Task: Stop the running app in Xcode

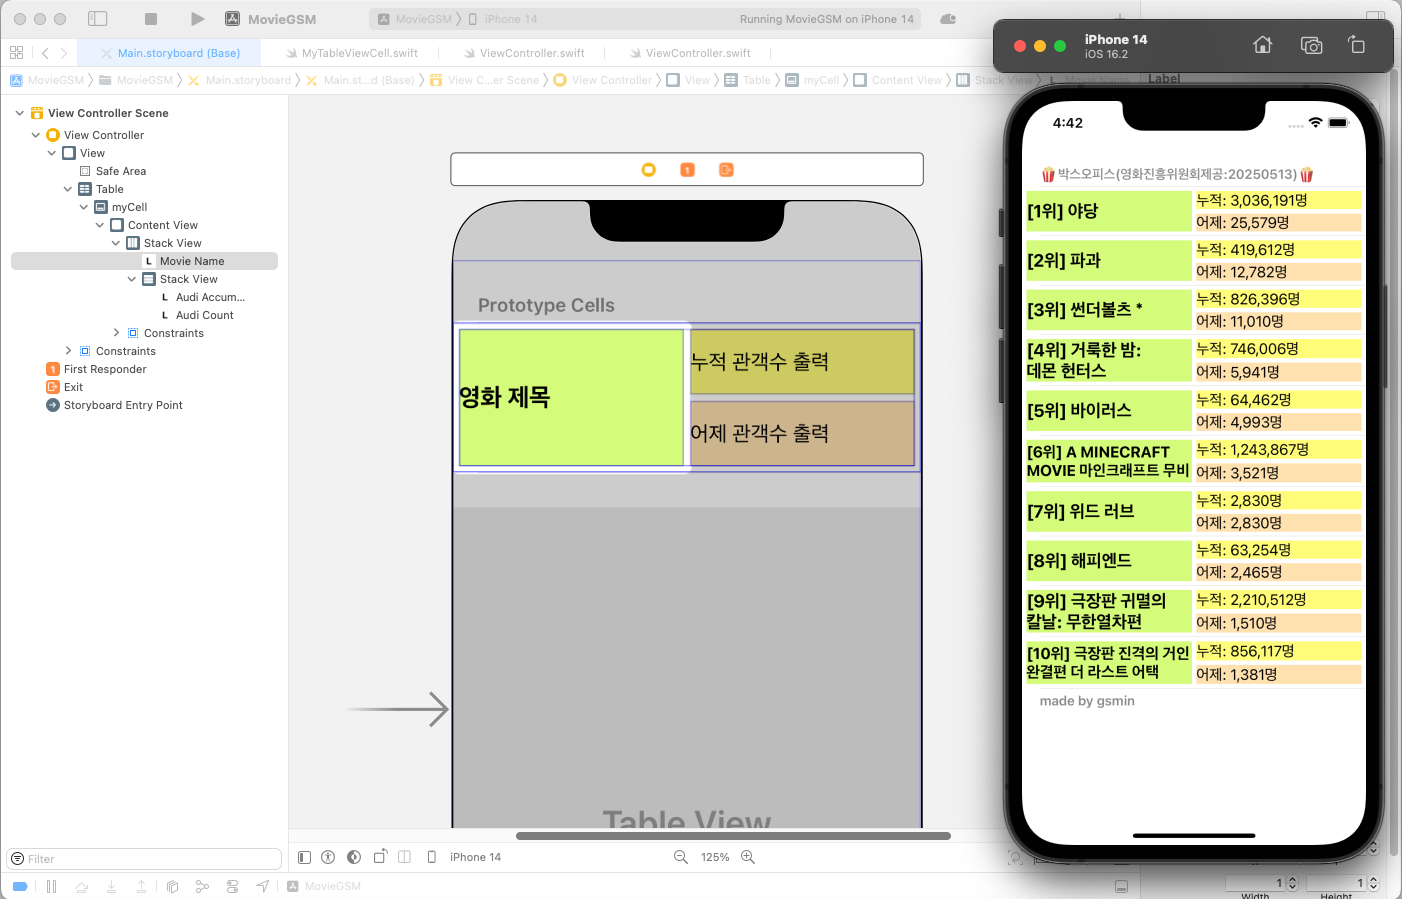Action: 151,19
